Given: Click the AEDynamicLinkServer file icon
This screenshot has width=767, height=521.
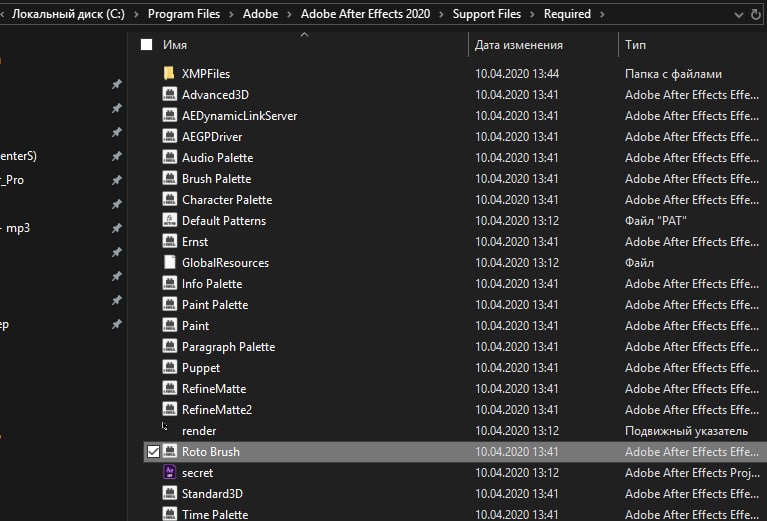Looking at the screenshot, I should click(x=169, y=115).
